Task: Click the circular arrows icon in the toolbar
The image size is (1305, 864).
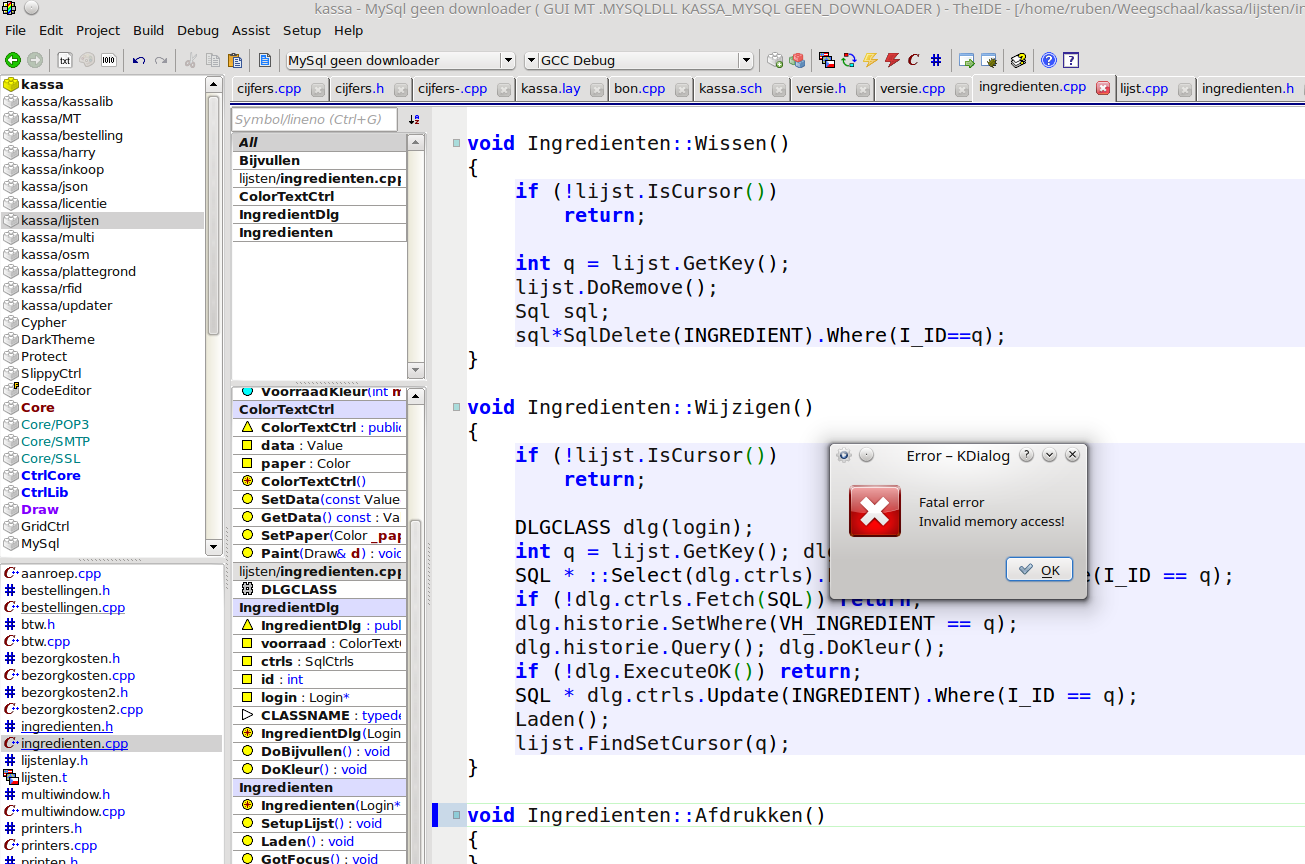Action: coord(849,60)
